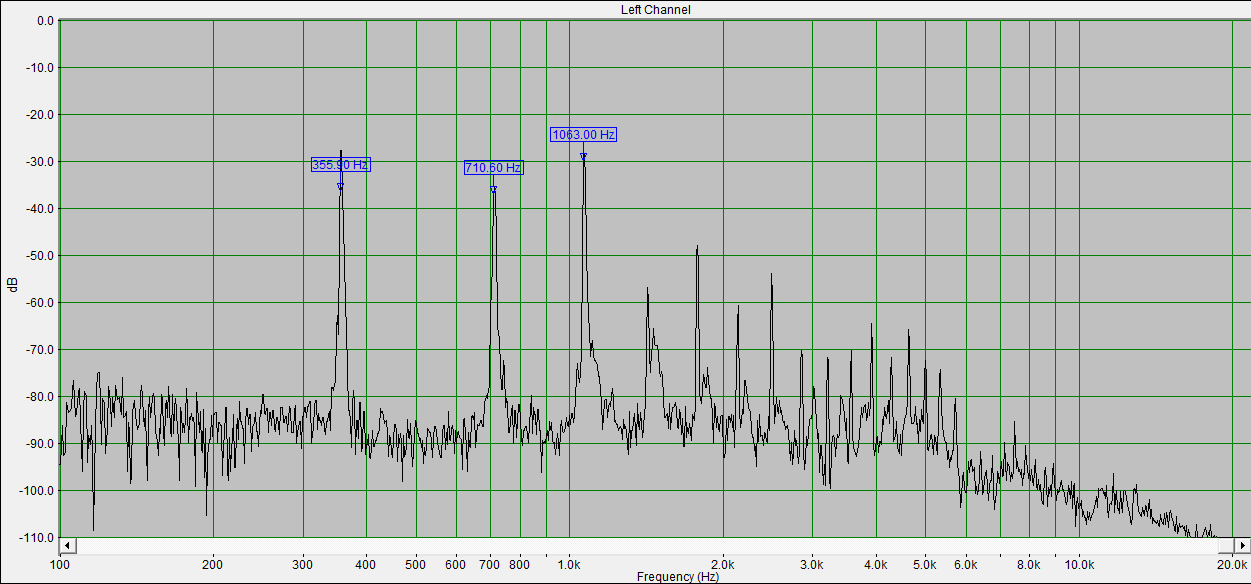Click the 710.60 Hz peak marker label
Viewport: 1251px width, 584px height.
pyautogui.click(x=493, y=168)
